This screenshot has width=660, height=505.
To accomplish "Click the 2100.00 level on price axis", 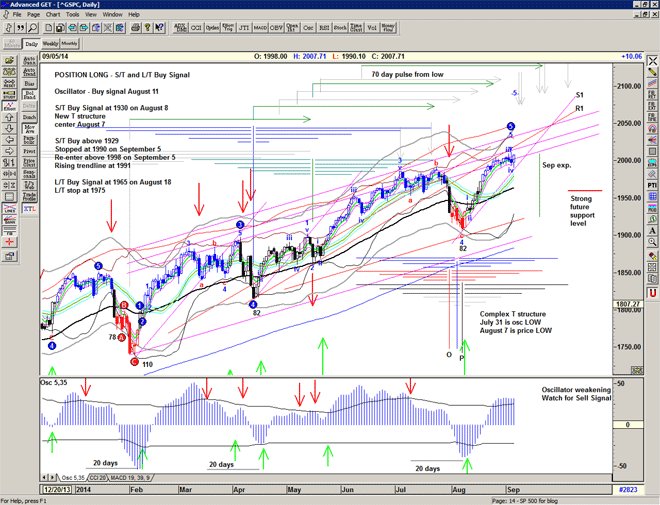I will coord(628,86).
